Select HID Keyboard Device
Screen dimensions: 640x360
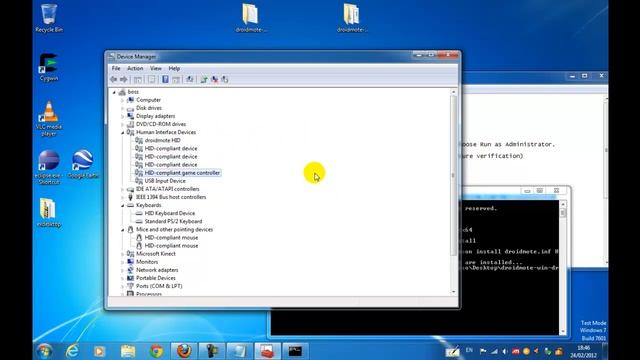click(x=170, y=213)
